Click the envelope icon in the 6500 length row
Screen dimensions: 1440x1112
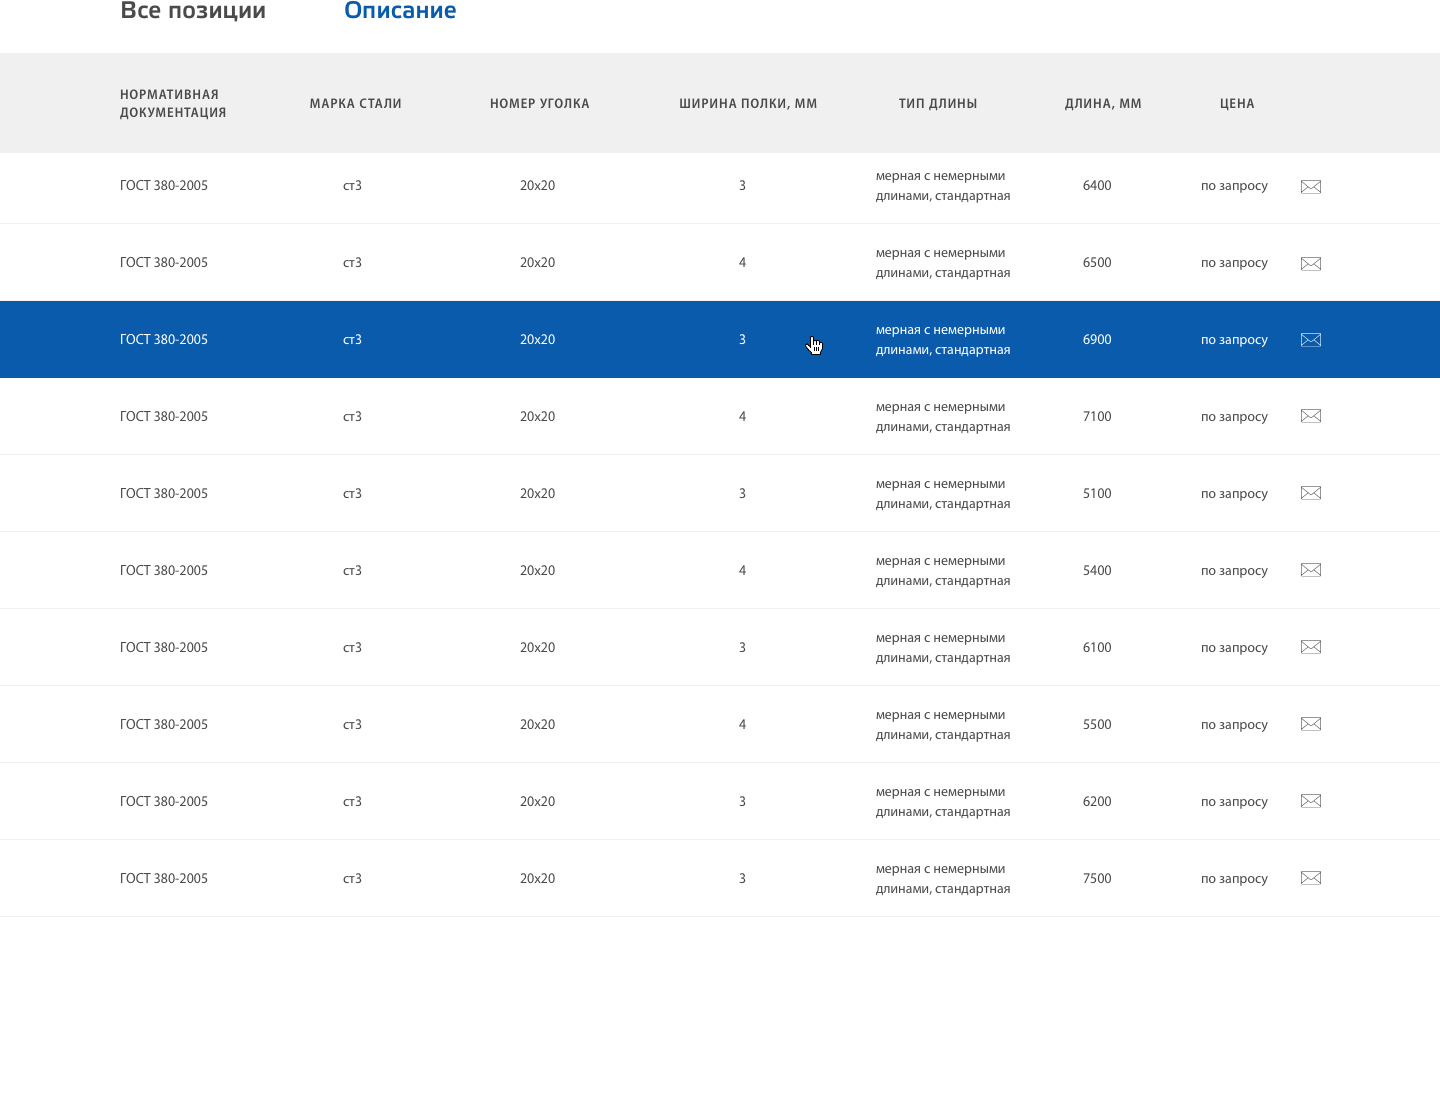point(1311,264)
